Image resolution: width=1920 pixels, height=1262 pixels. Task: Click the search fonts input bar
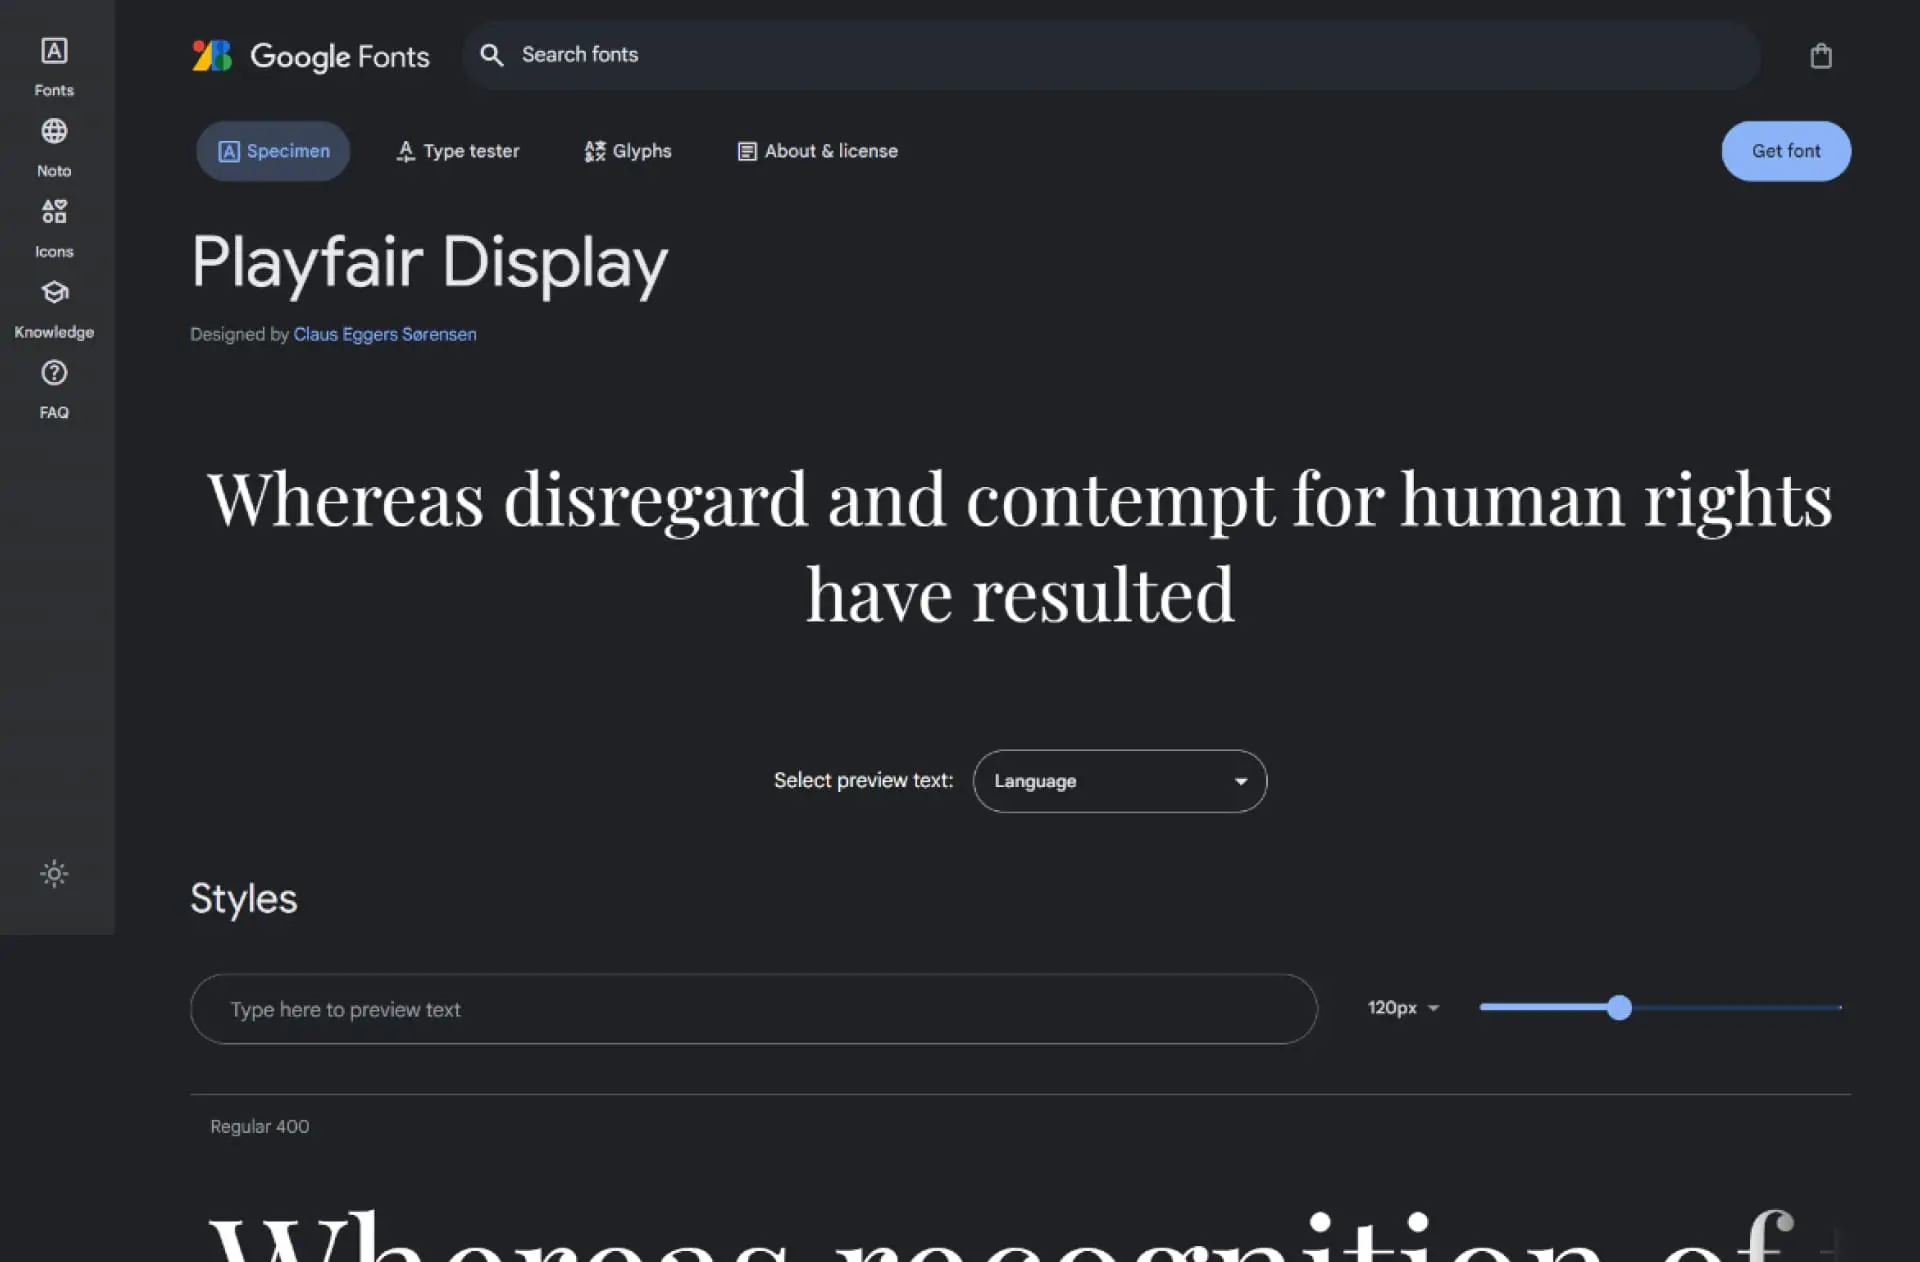(x=1111, y=54)
